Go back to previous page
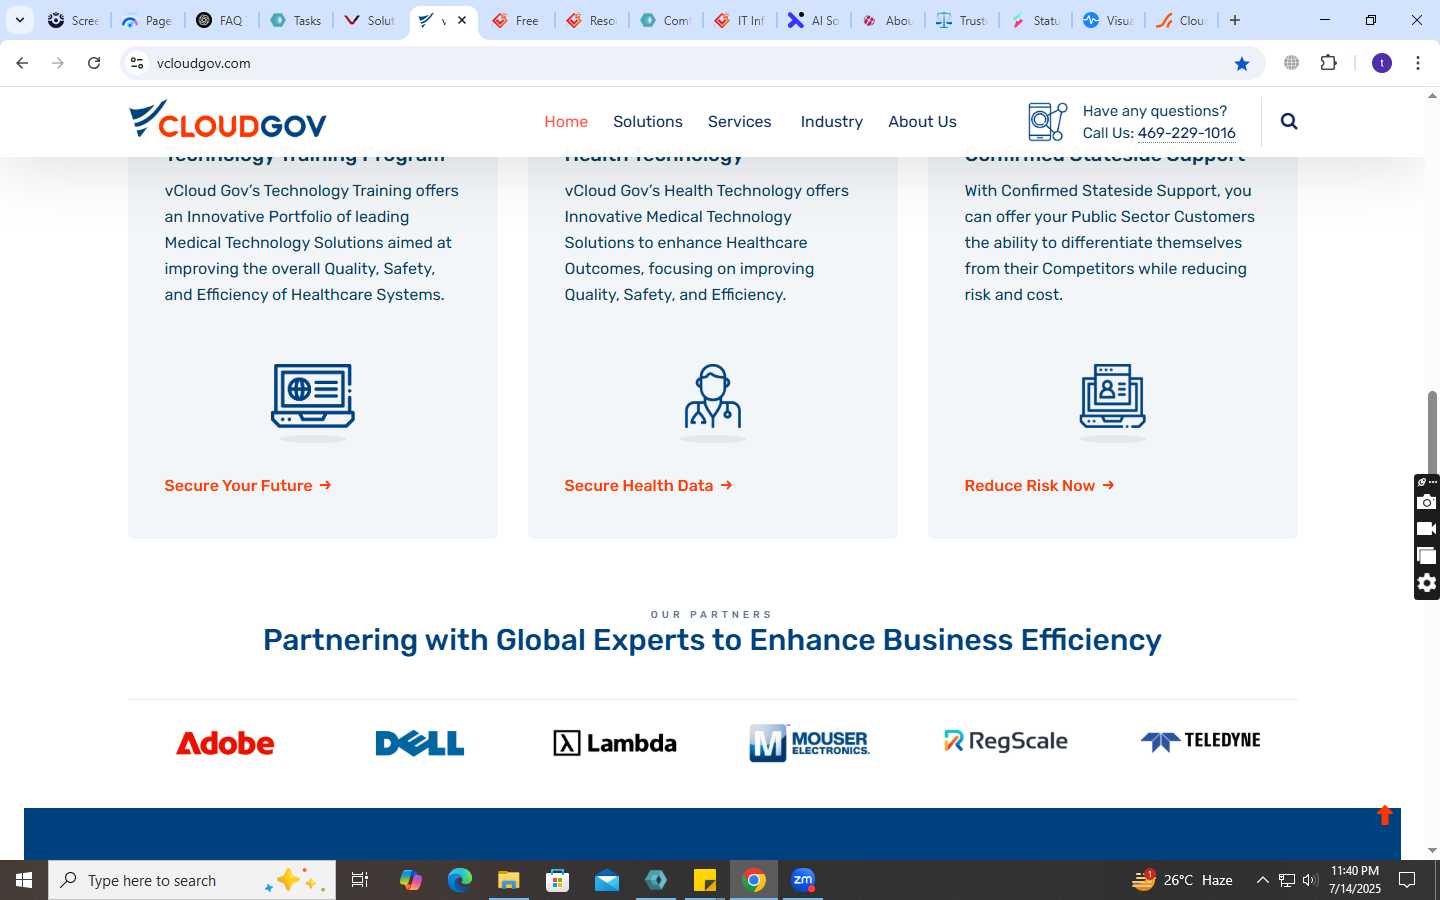This screenshot has height=900, width=1440. pyautogui.click(x=22, y=63)
